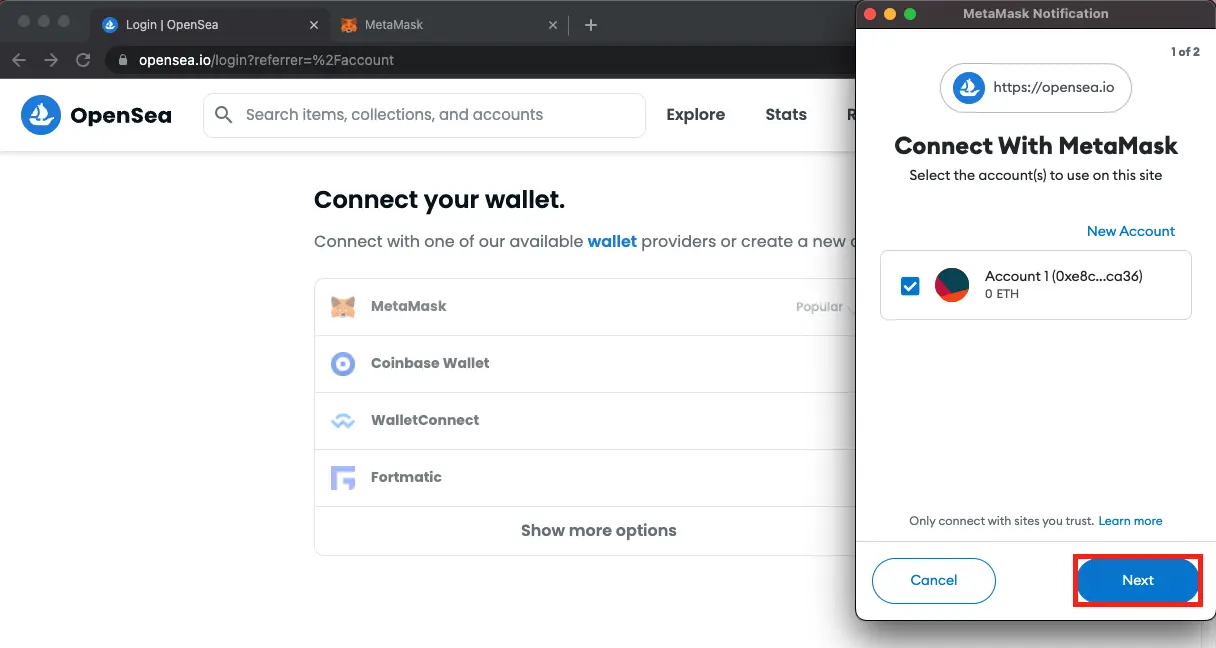1216x648 pixels.
Task: Open the New Account link
Action: tap(1131, 231)
